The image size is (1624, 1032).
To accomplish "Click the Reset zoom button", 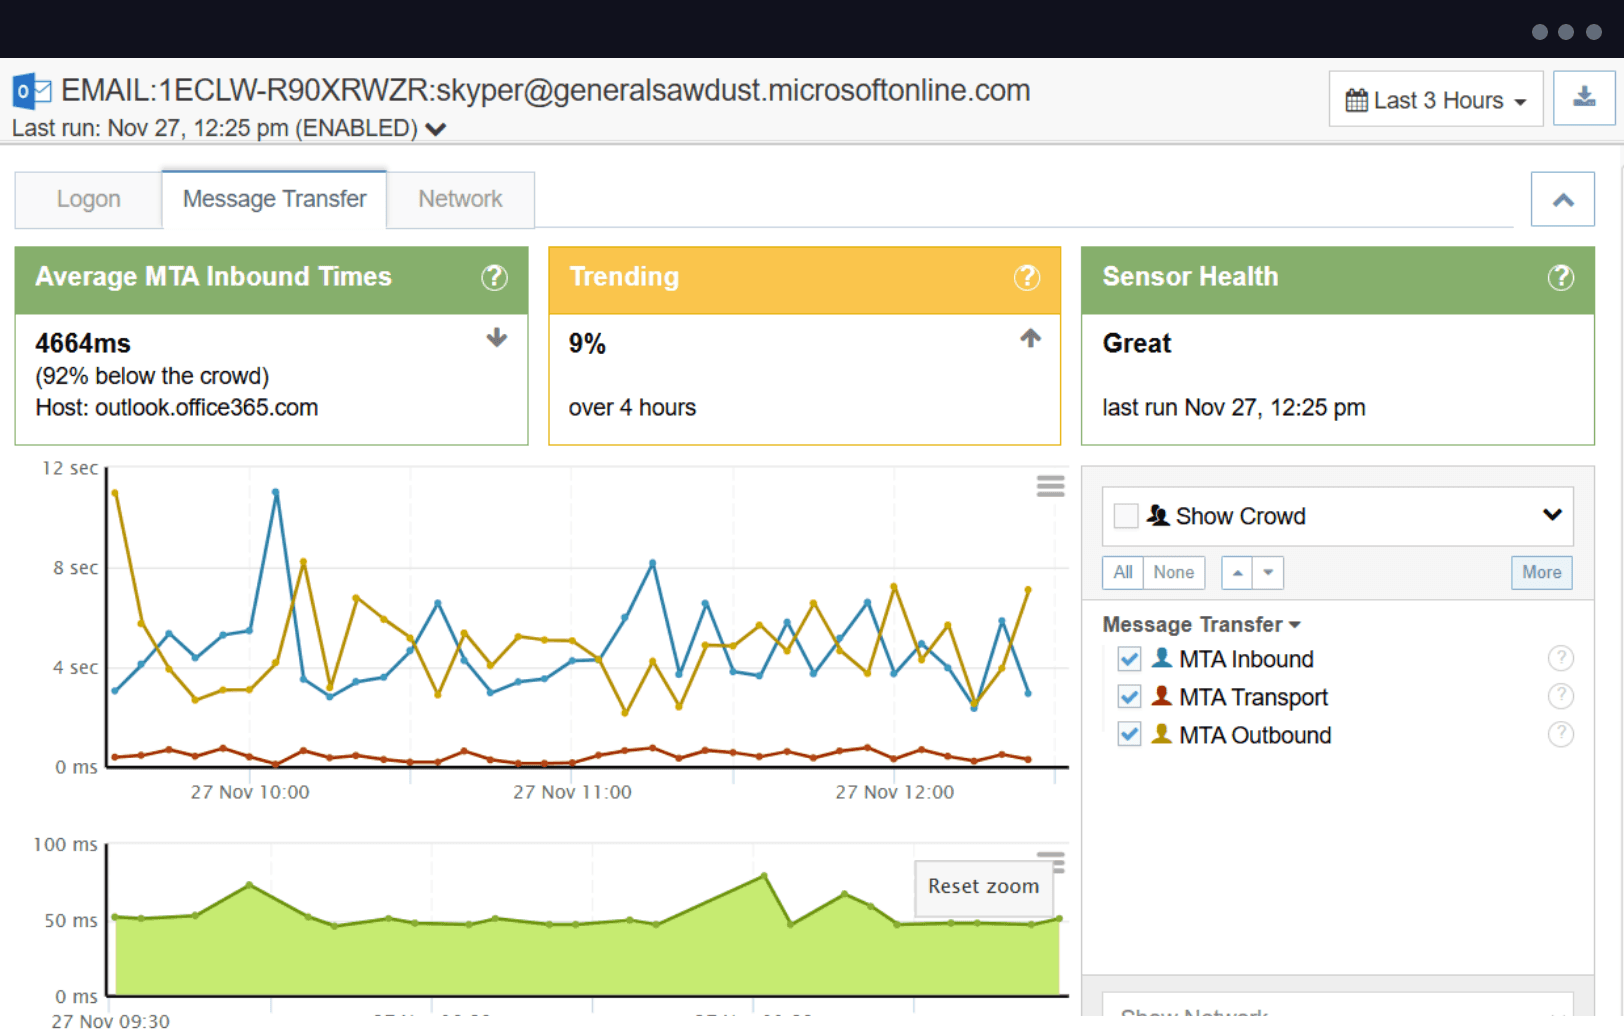I will (x=983, y=887).
